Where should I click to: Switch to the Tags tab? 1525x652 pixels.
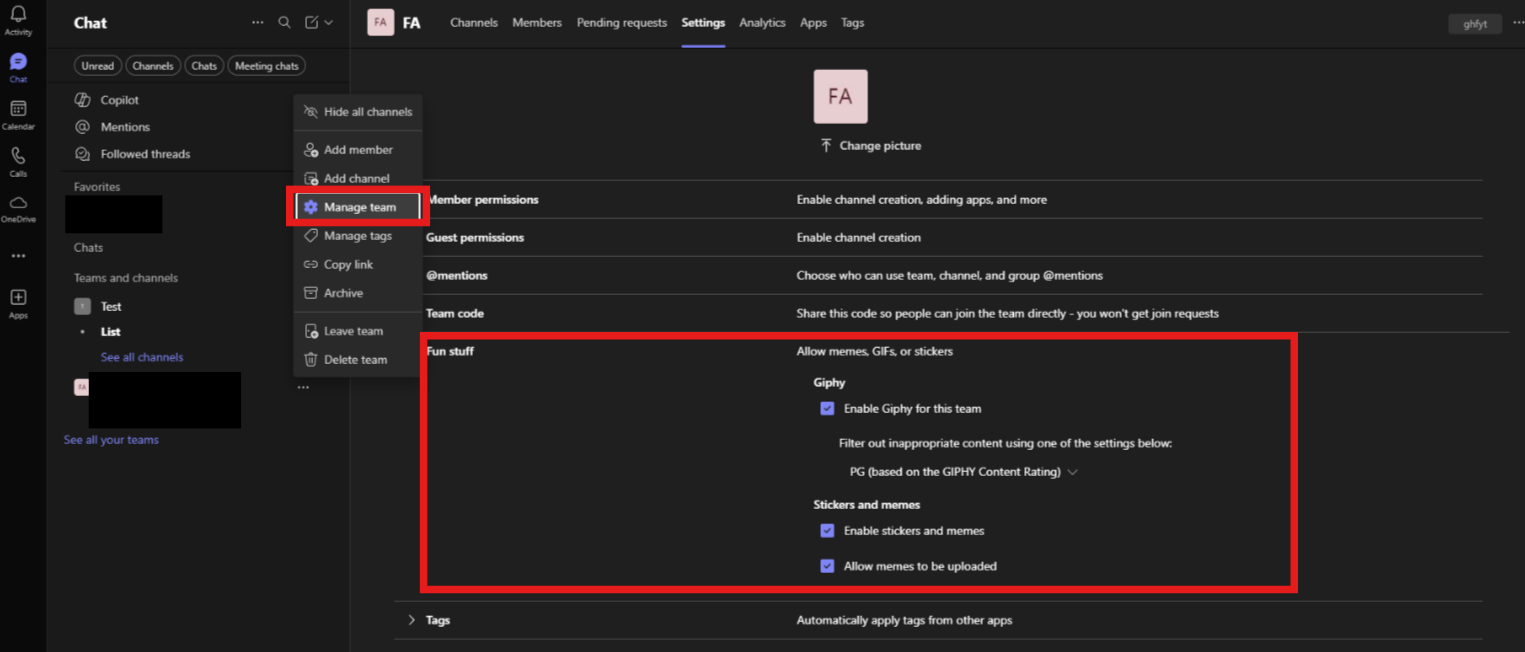pos(853,22)
